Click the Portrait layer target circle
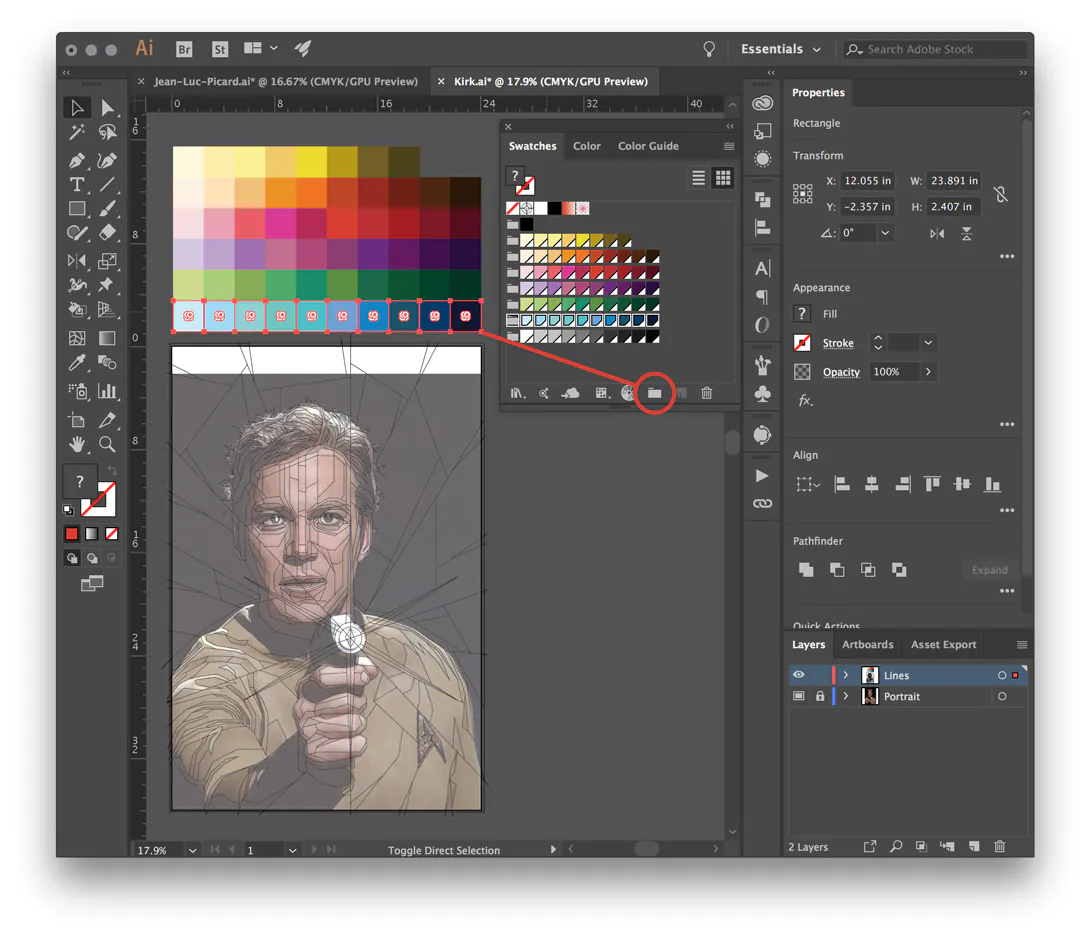The height and width of the screenshot is (937, 1090). (x=1002, y=696)
